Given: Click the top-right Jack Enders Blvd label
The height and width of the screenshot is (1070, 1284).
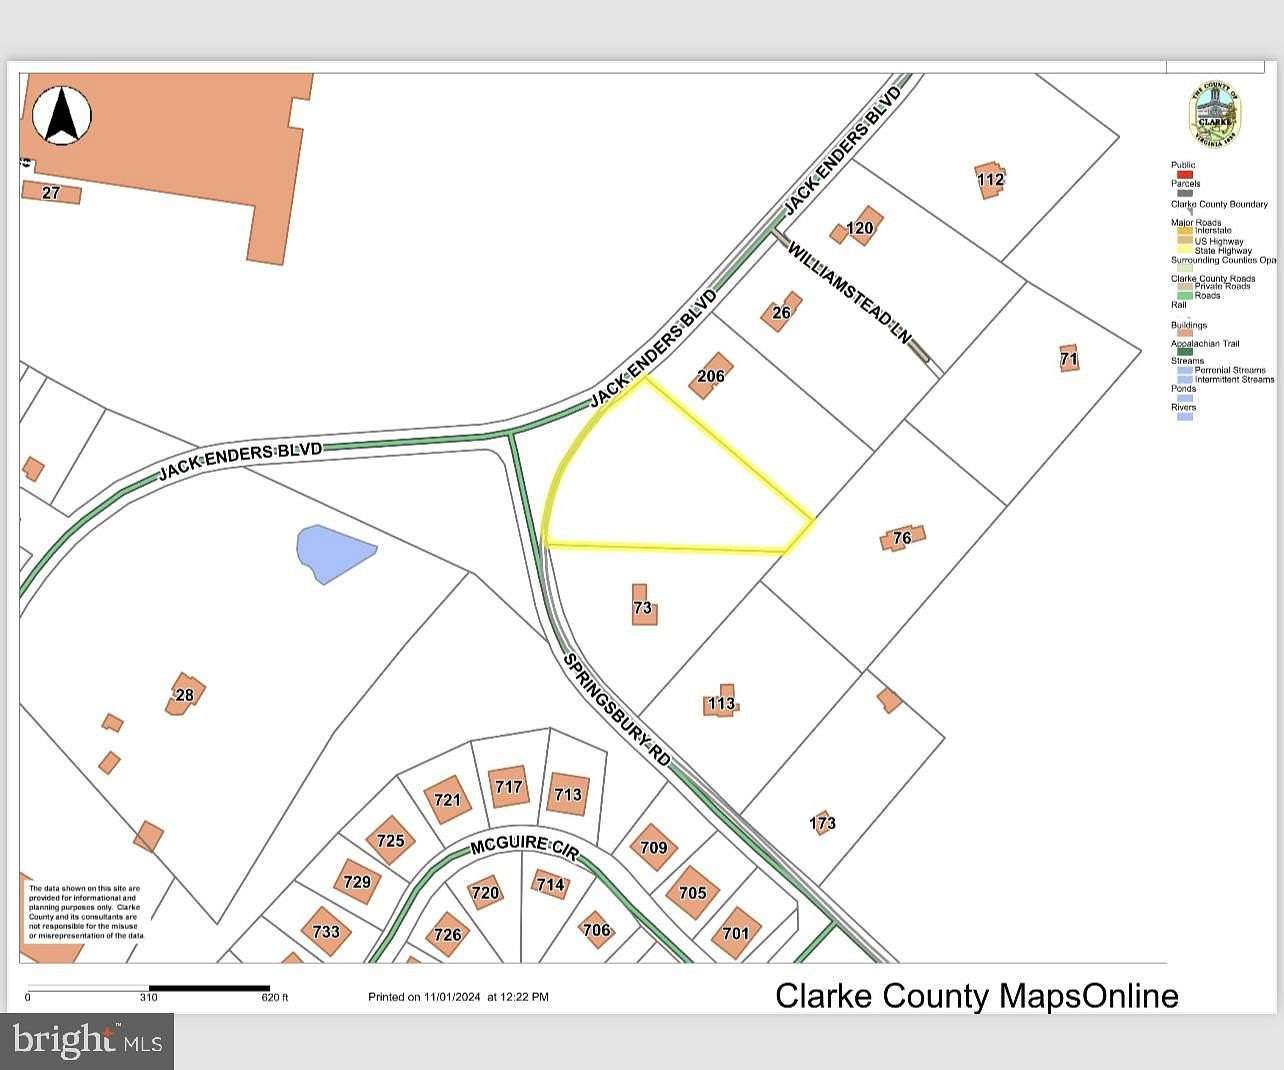Looking at the screenshot, I should click(x=843, y=148).
